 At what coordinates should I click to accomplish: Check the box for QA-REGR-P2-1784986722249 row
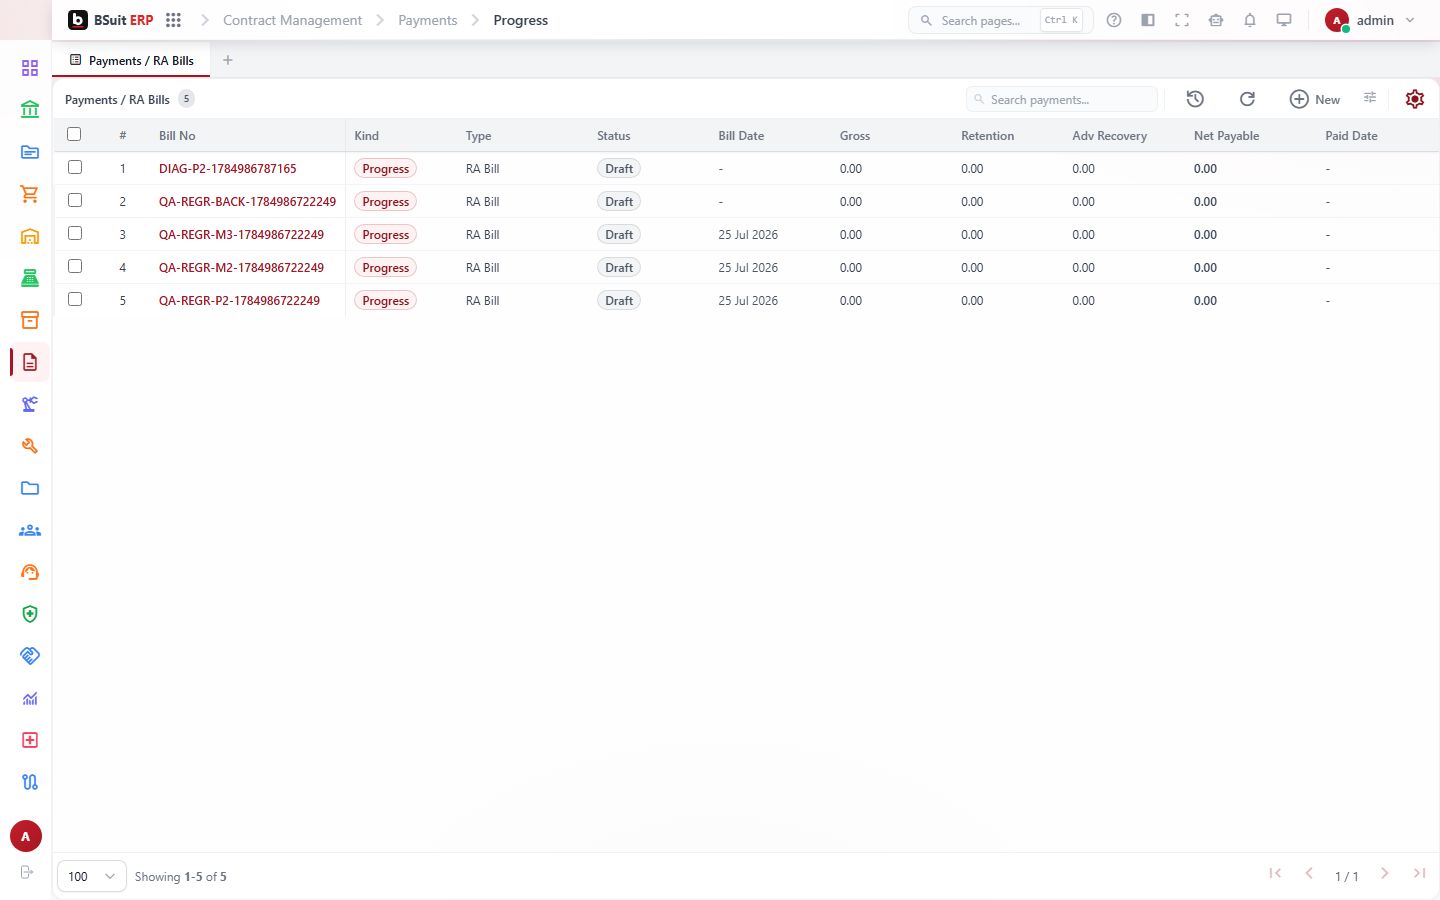pos(75,299)
